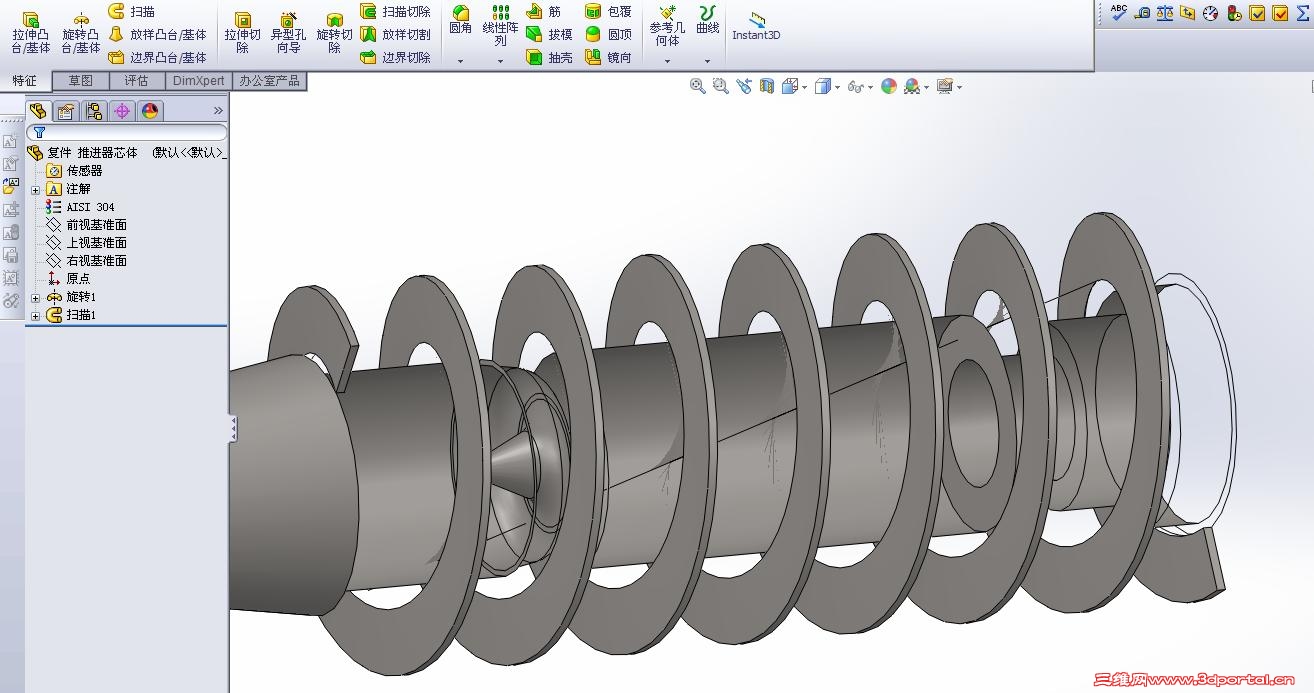Image resolution: width=1314 pixels, height=693 pixels.
Task: Open the FeatureManager design tree tab
Action: click(x=38, y=111)
